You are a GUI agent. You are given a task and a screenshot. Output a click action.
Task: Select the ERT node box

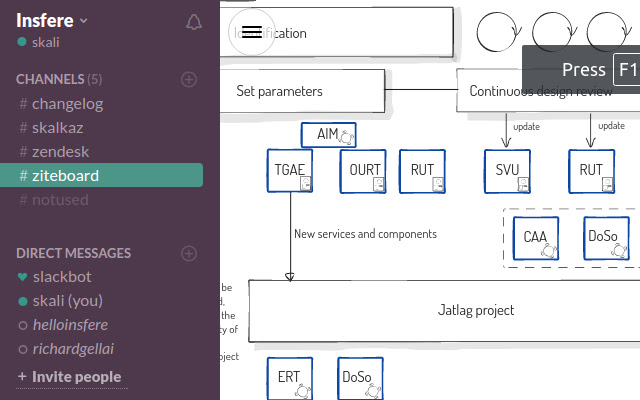290,378
